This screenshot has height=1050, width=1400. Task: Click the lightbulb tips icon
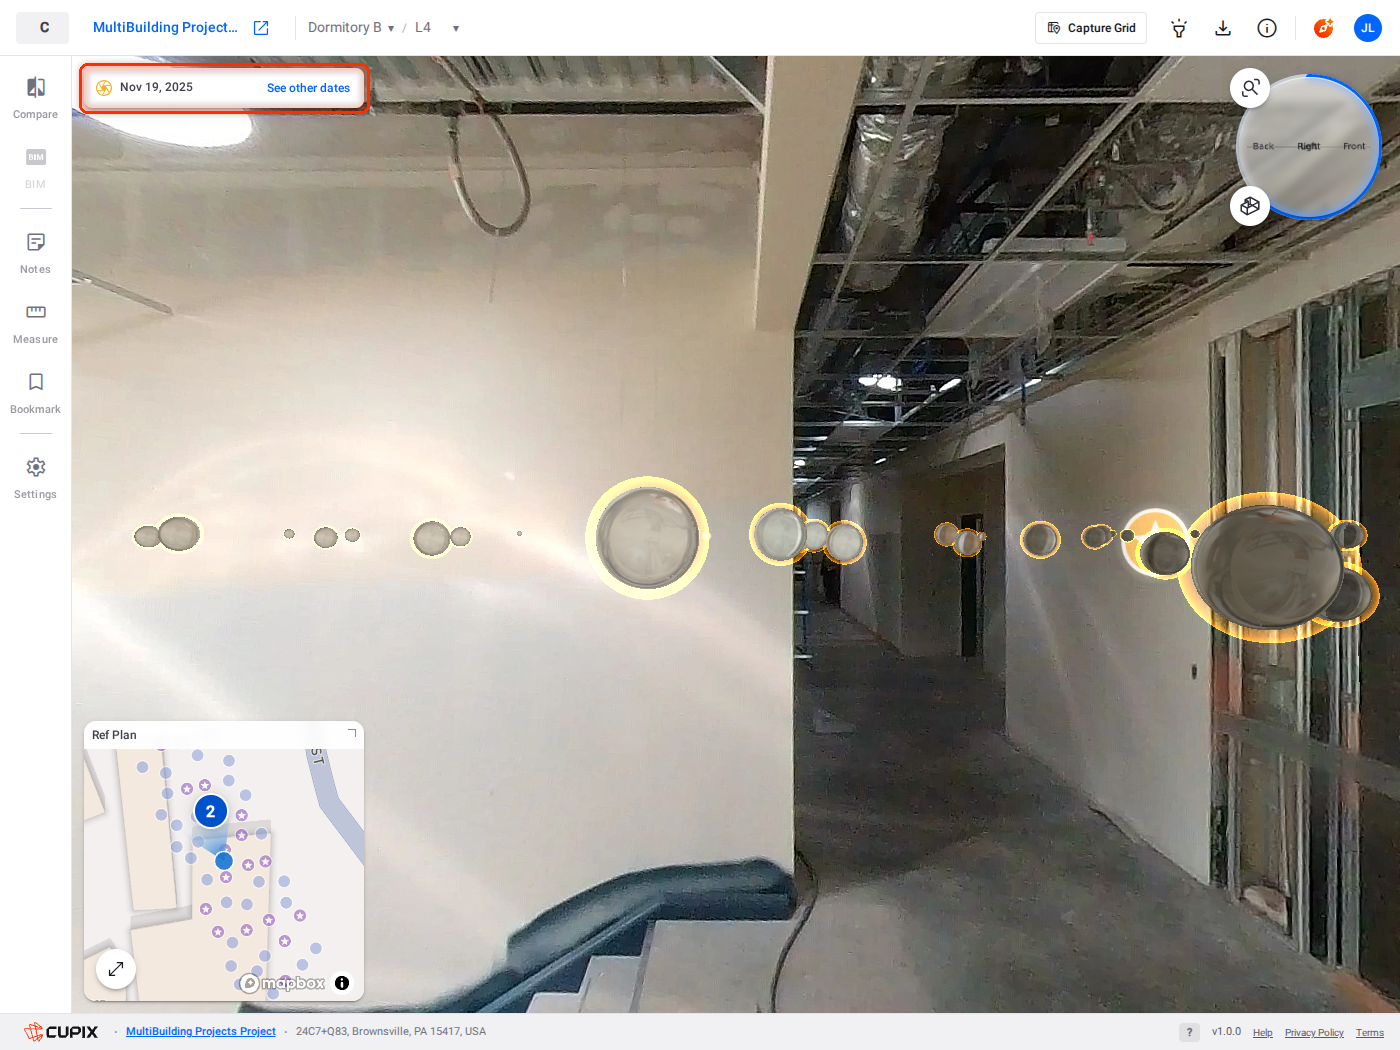[1179, 28]
